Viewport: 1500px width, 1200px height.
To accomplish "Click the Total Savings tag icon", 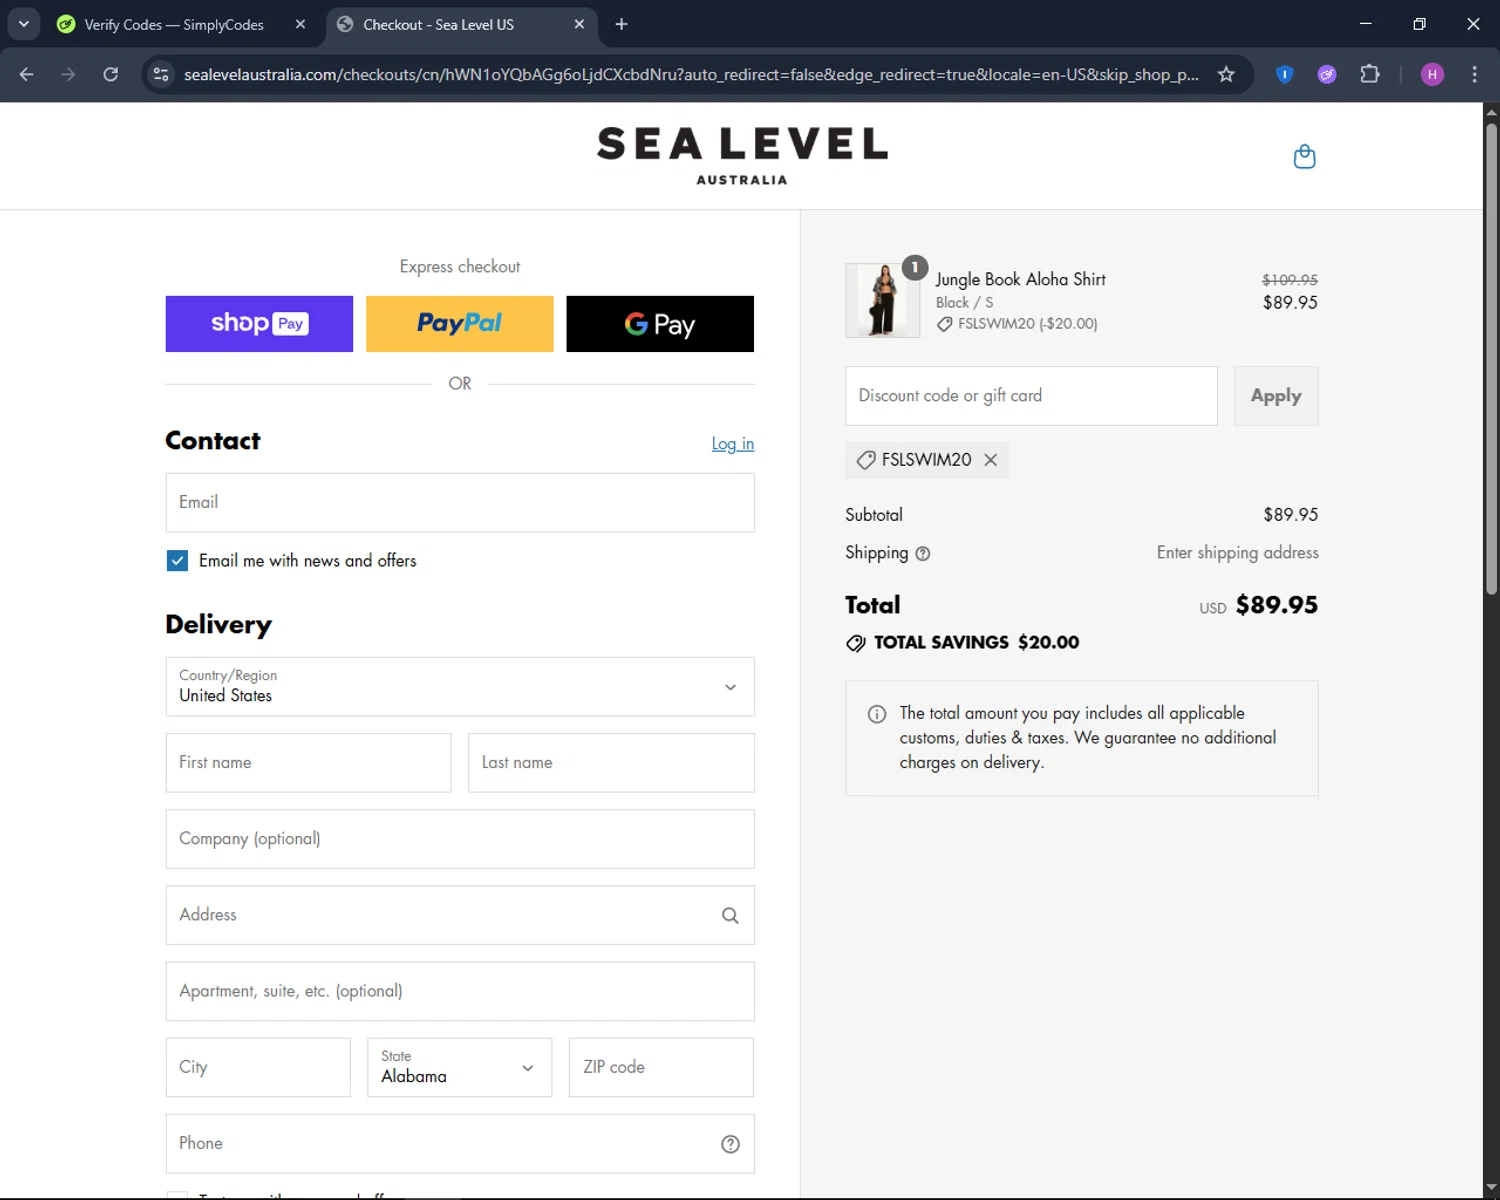I will tap(856, 643).
